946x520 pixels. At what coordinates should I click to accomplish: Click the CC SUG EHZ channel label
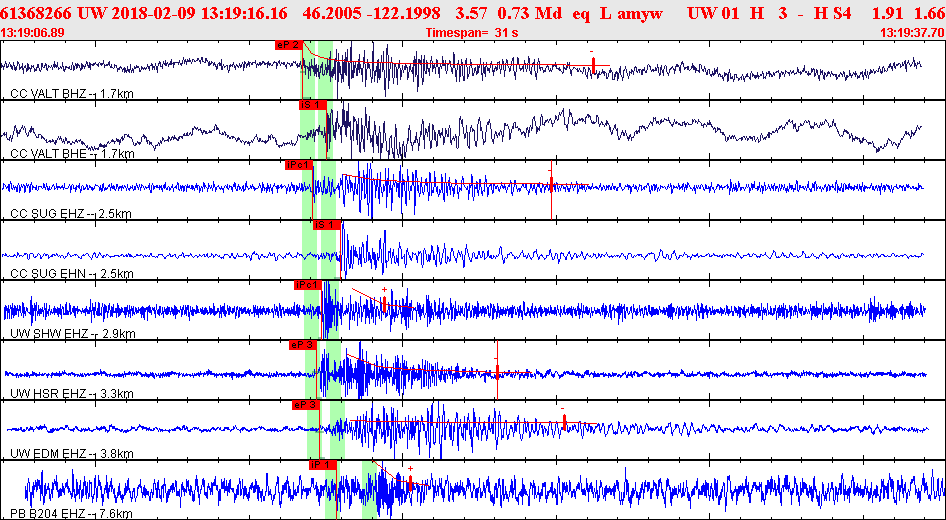tap(71, 214)
